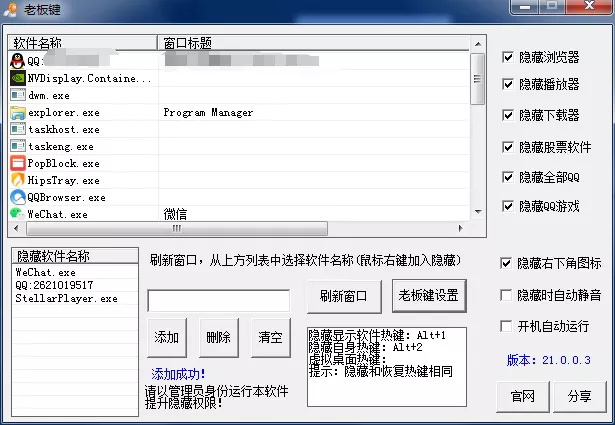615x425 pixels.
Task: Open the 官网 button
Action: tap(523, 396)
